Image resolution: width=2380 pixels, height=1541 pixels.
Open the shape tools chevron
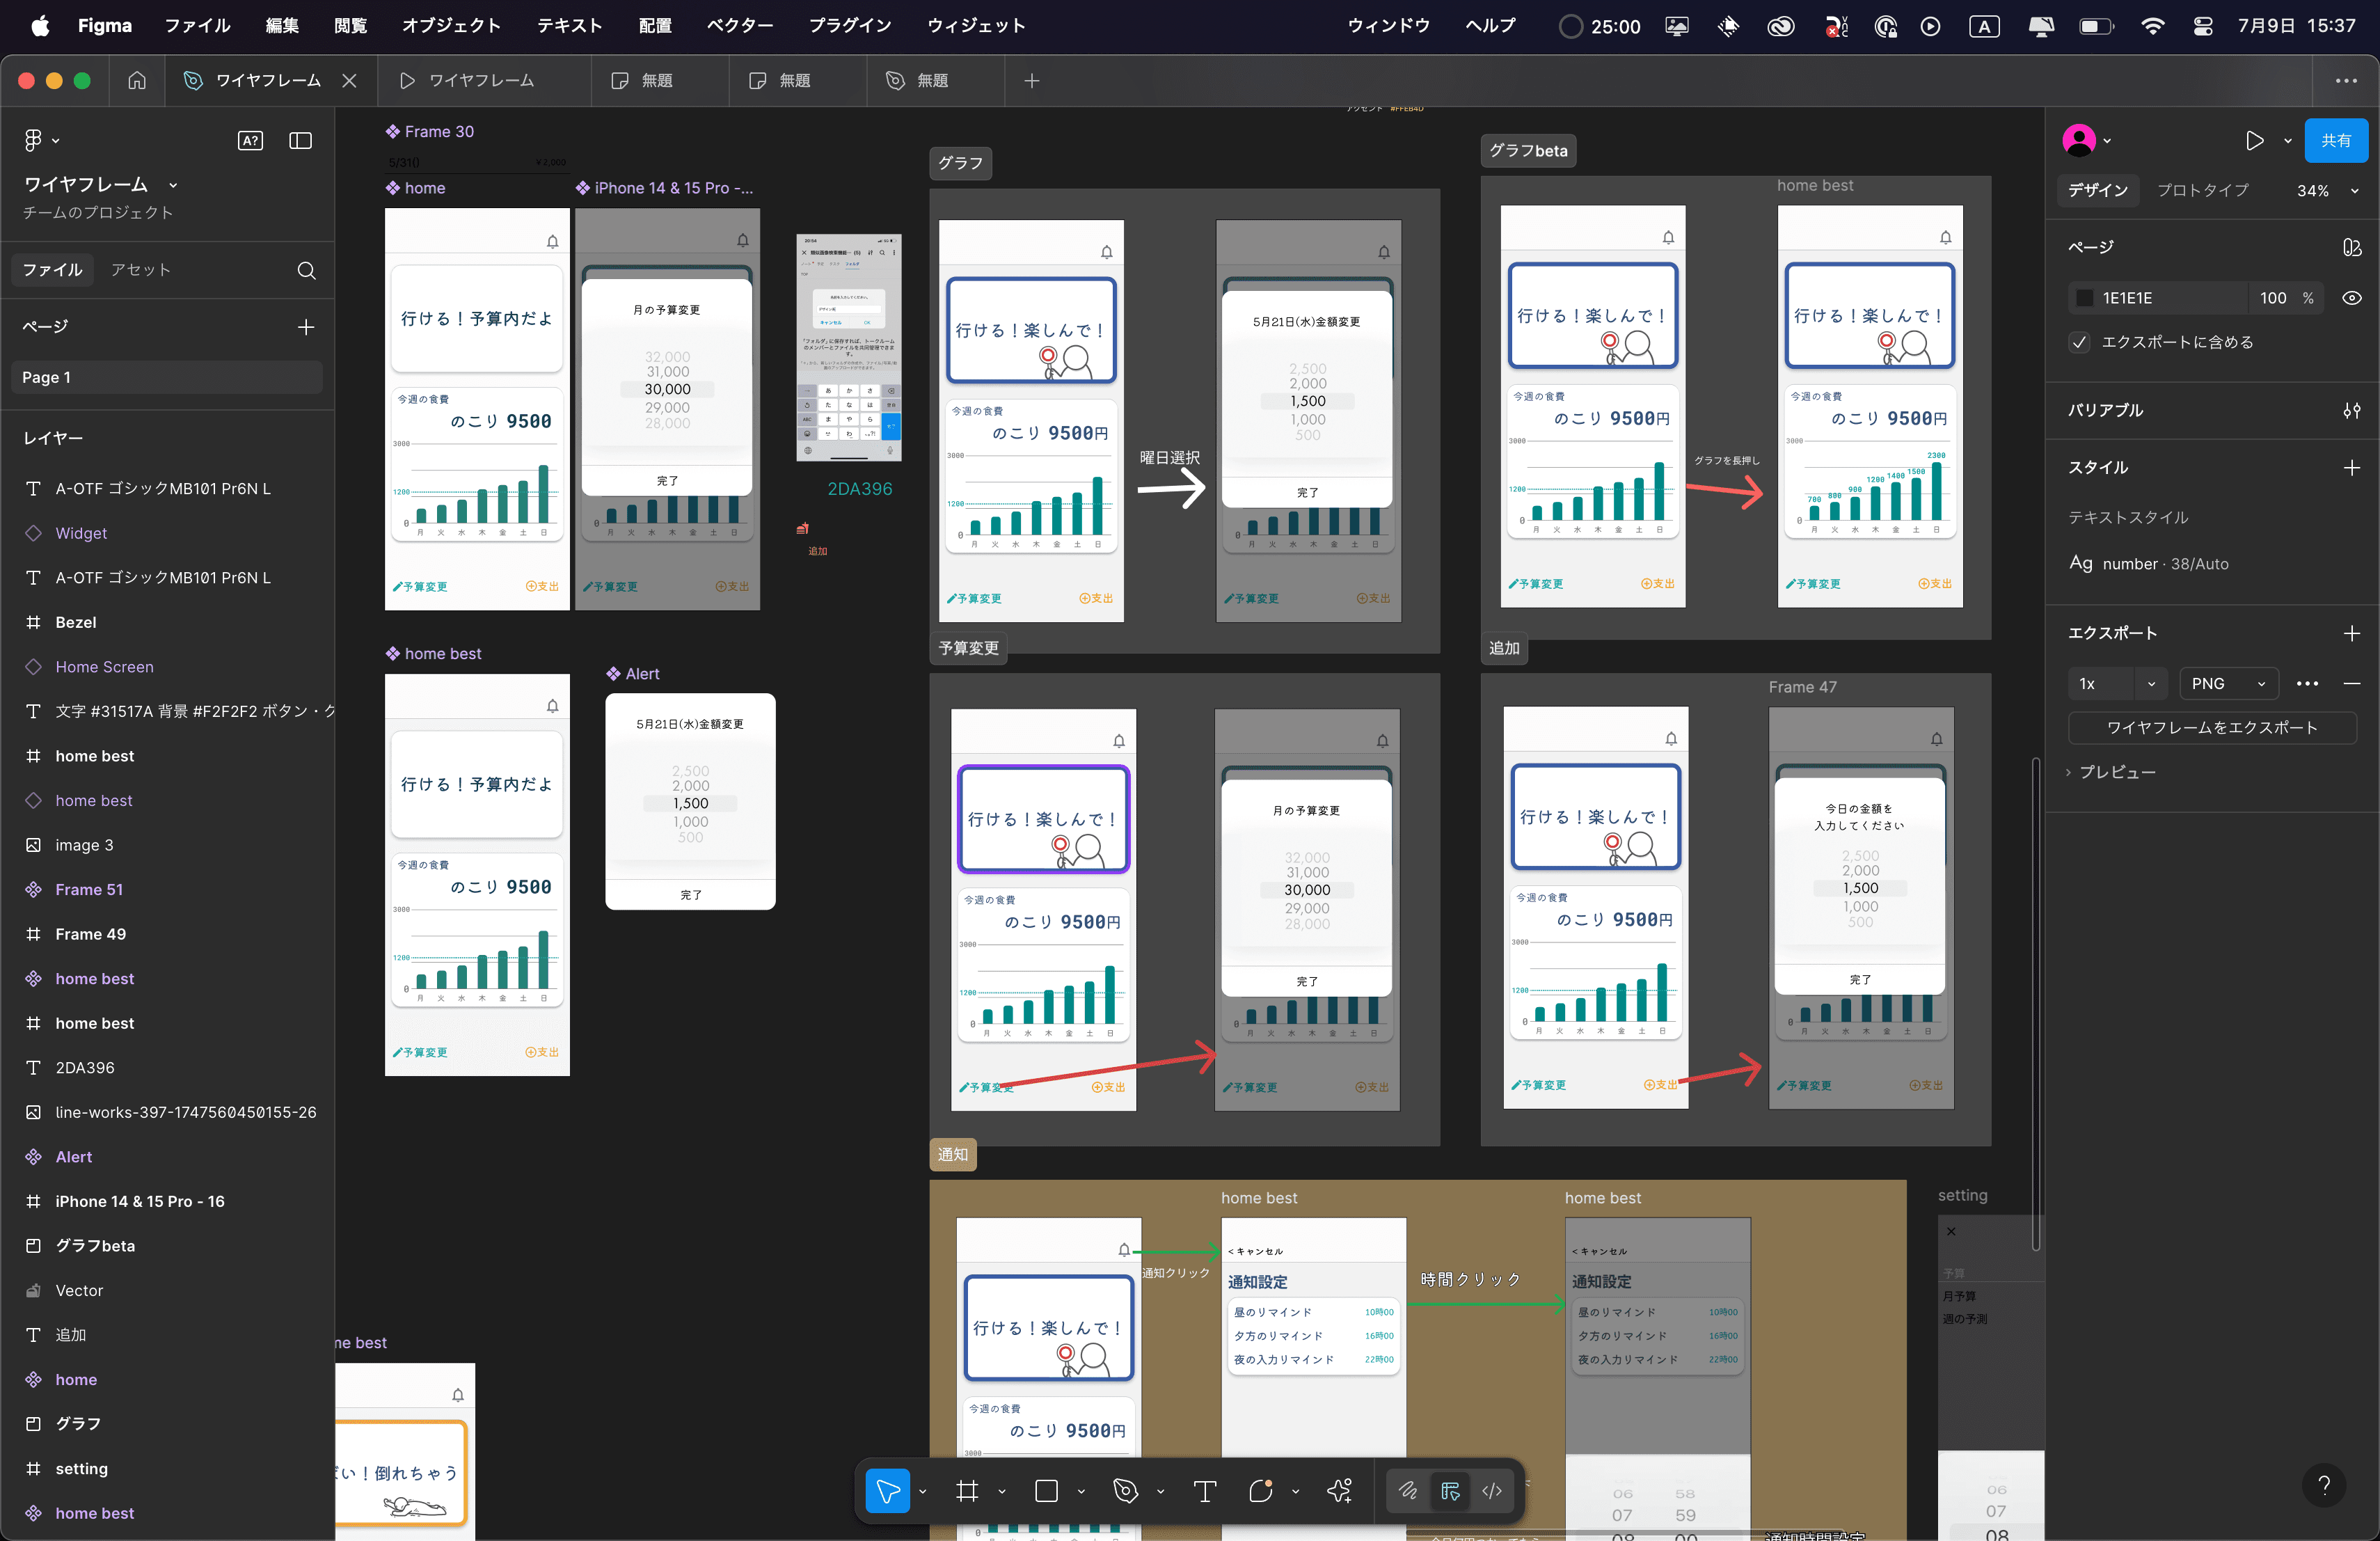(x=1081, y=1491)
